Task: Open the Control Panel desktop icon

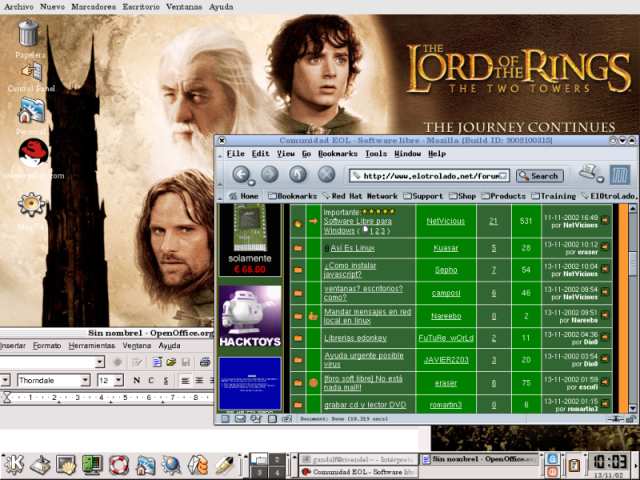Action: coord(32,73)
